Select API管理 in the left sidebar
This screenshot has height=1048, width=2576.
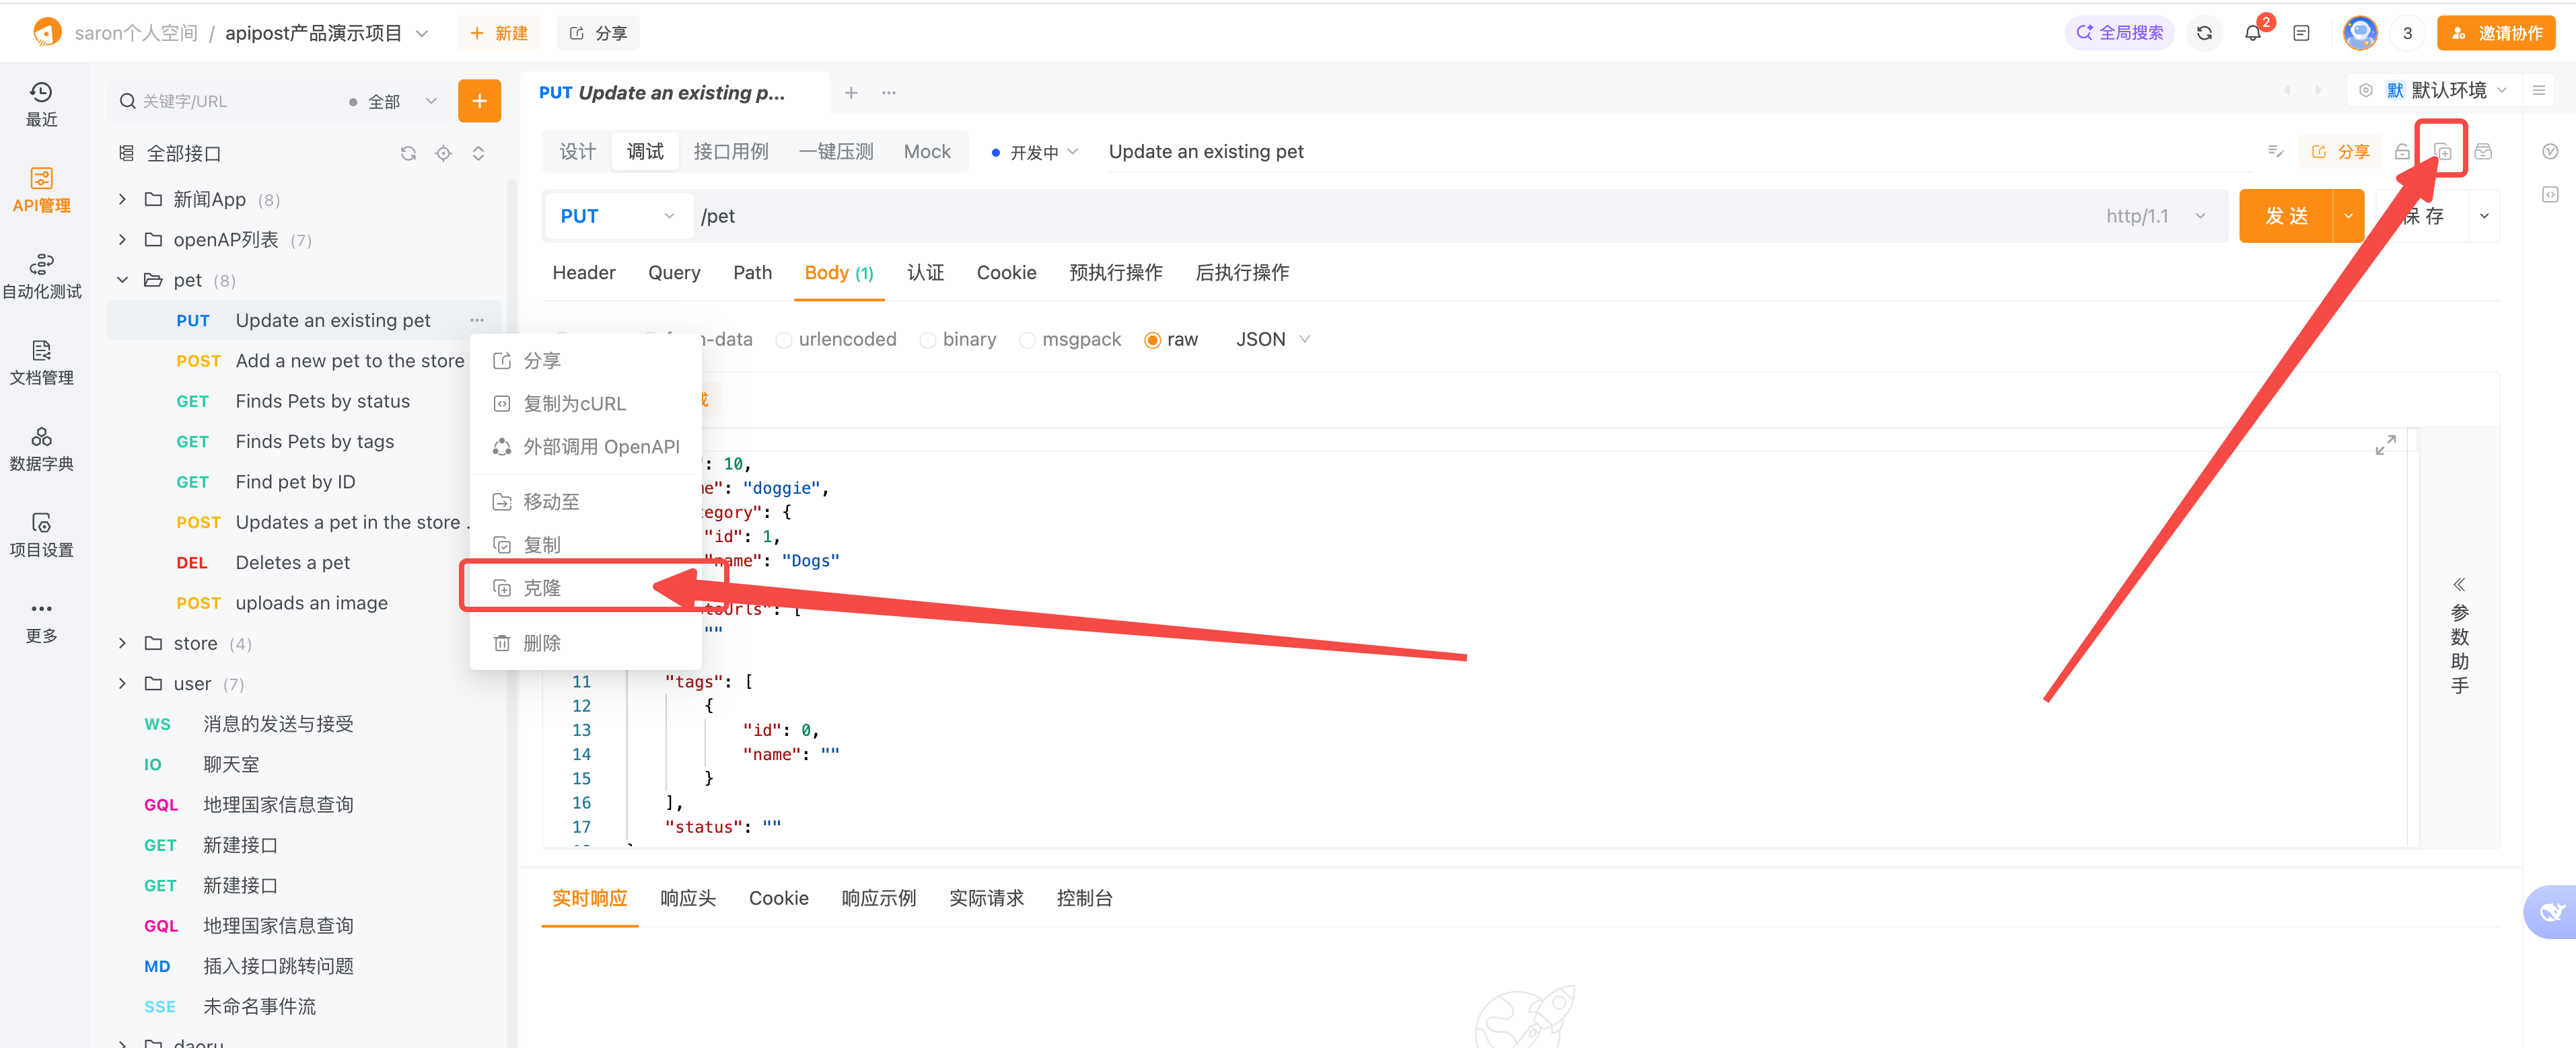[41, 190]
